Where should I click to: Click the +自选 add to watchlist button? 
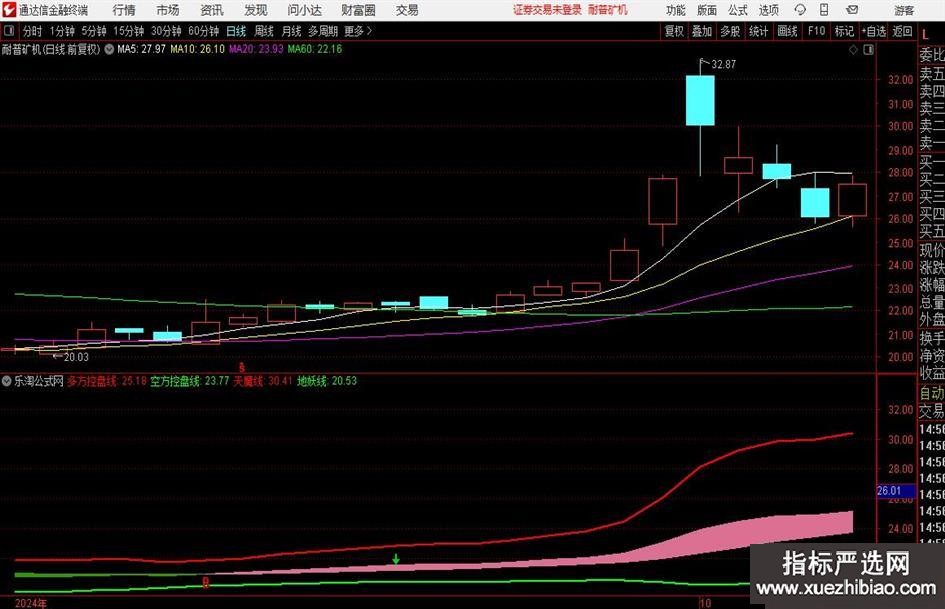pyautogui.click(x=875, y=31)
